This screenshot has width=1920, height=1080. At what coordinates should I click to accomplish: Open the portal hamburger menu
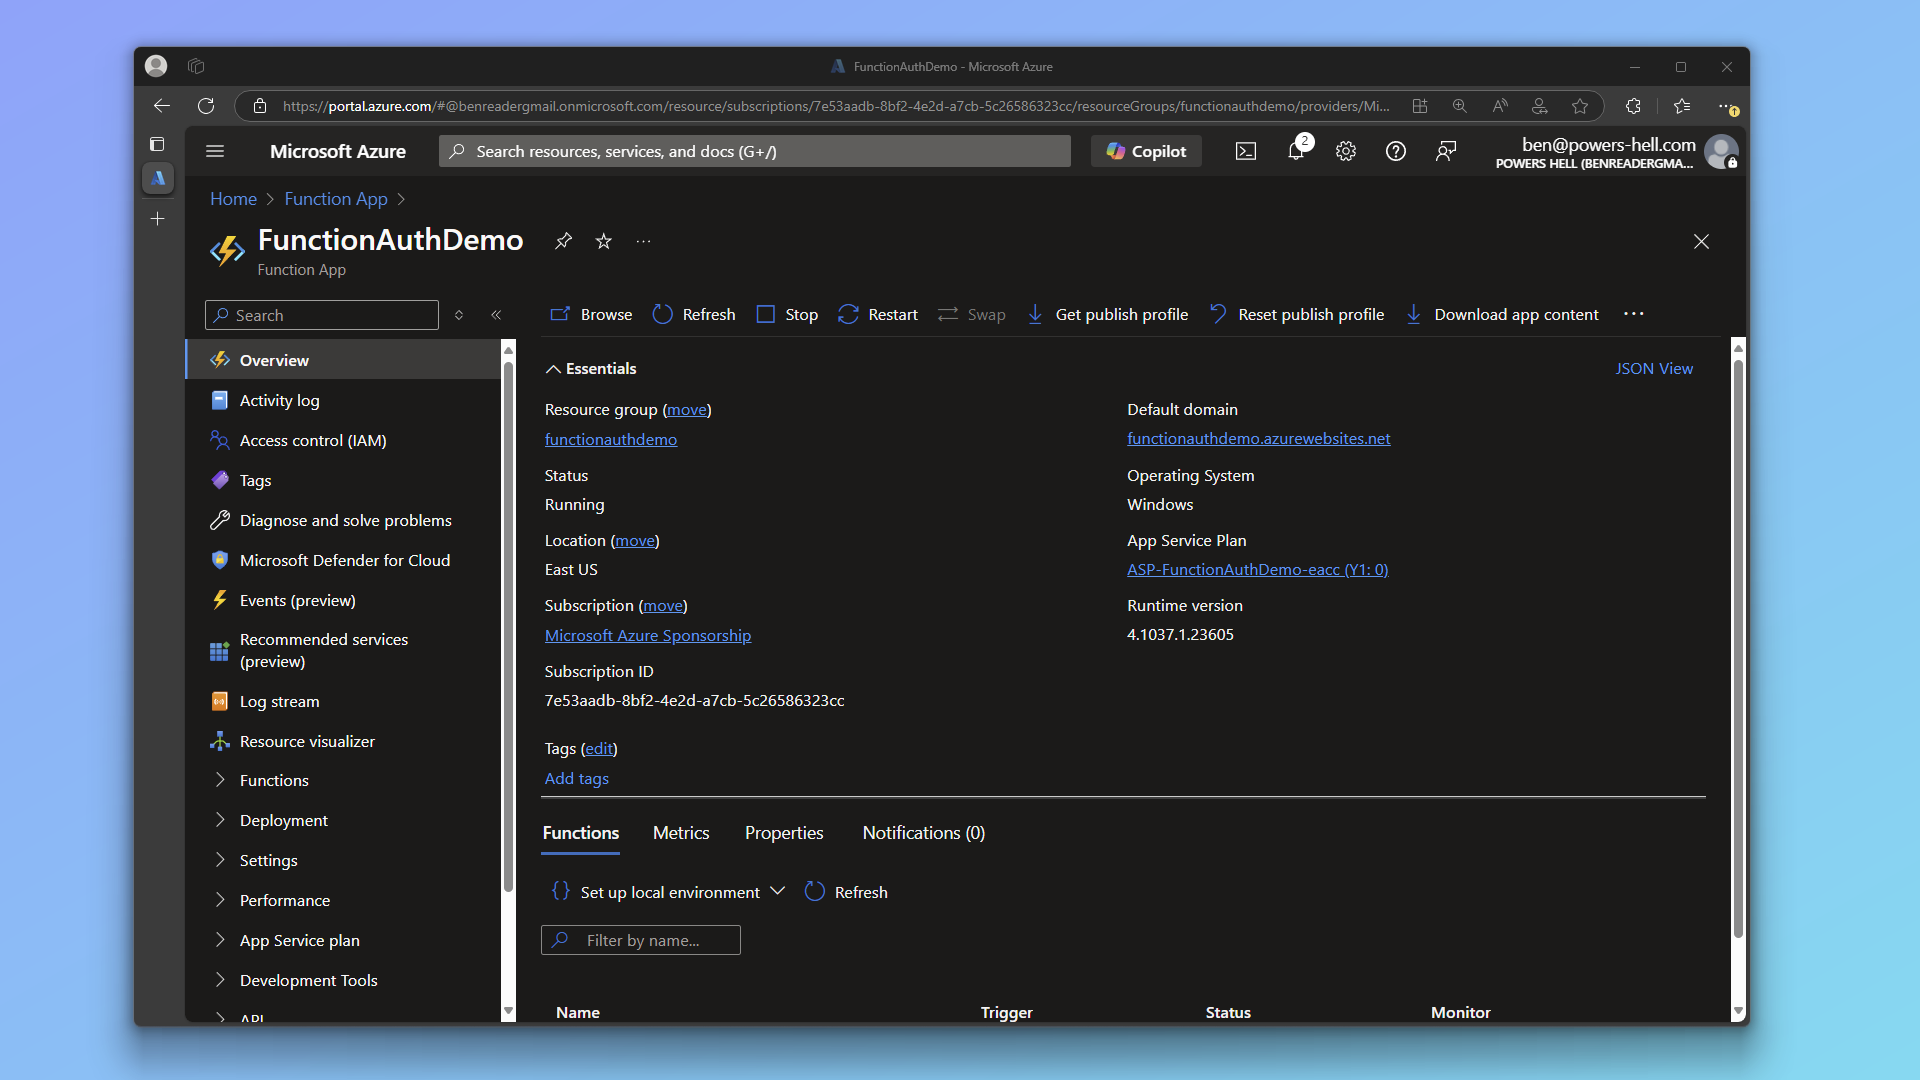(214, 151)
